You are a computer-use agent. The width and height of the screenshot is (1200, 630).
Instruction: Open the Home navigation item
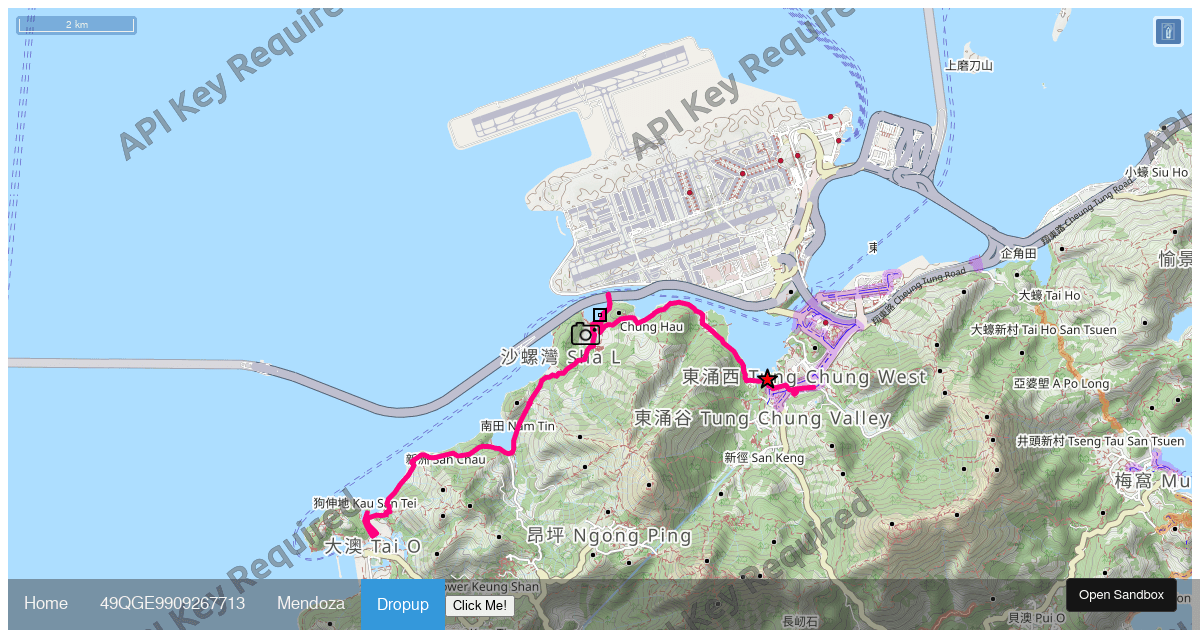click(x=46, y=604)
